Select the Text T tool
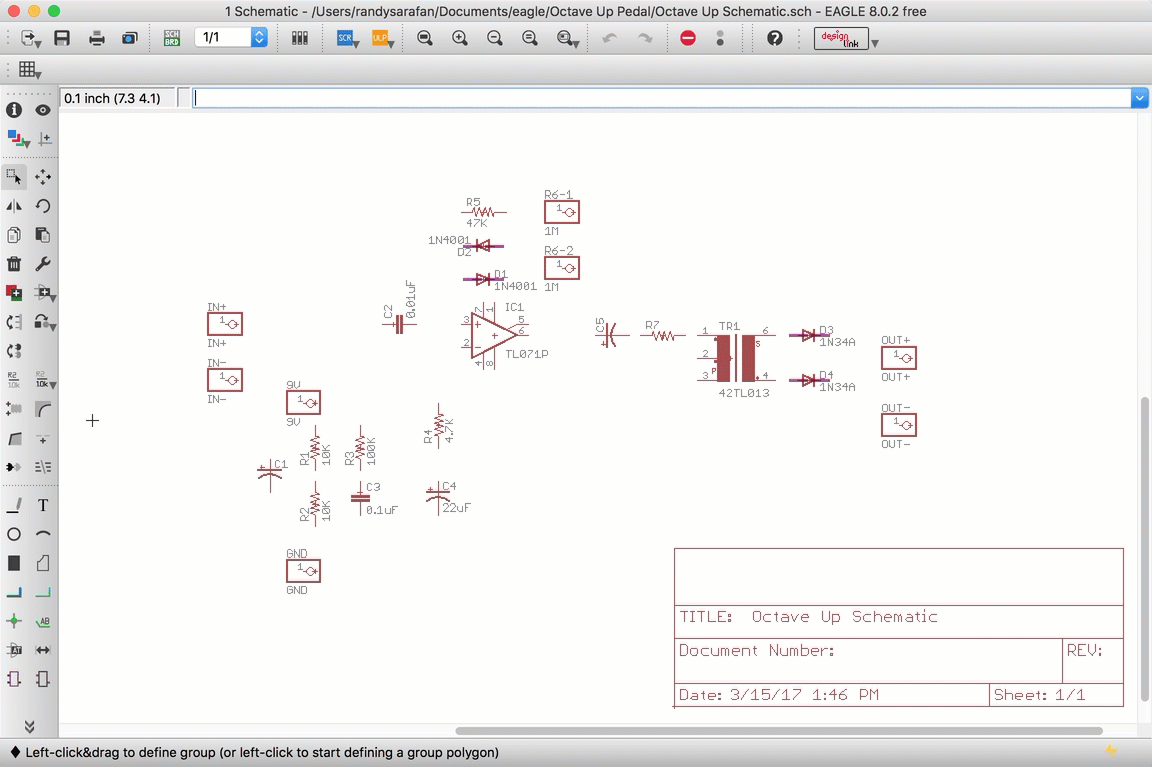This screenshot has height=767, width=1152. click(x=43, y=505)
